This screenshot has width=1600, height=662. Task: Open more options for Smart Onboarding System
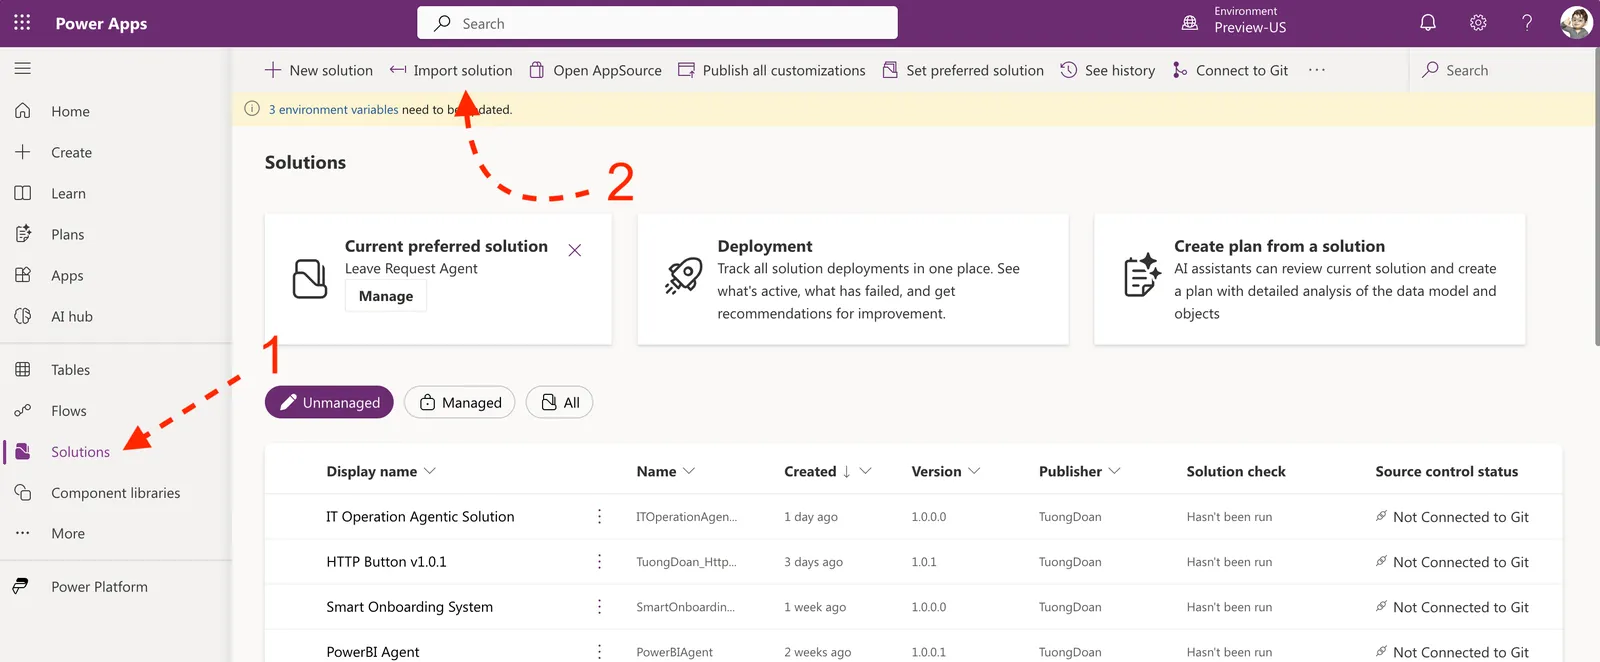tap(600, 607)
